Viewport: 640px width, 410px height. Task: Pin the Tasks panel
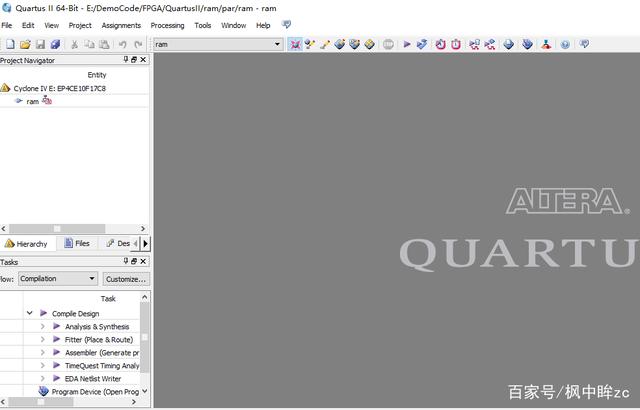coord(126,261)
